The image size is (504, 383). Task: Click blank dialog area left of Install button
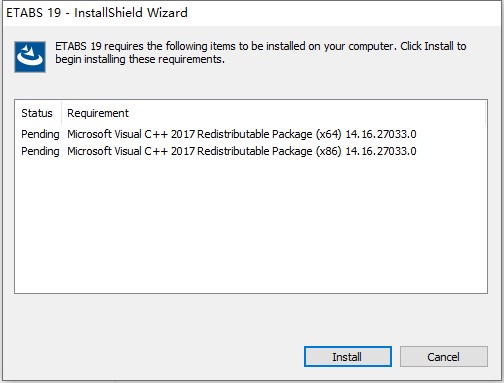(x=157, y=357)
